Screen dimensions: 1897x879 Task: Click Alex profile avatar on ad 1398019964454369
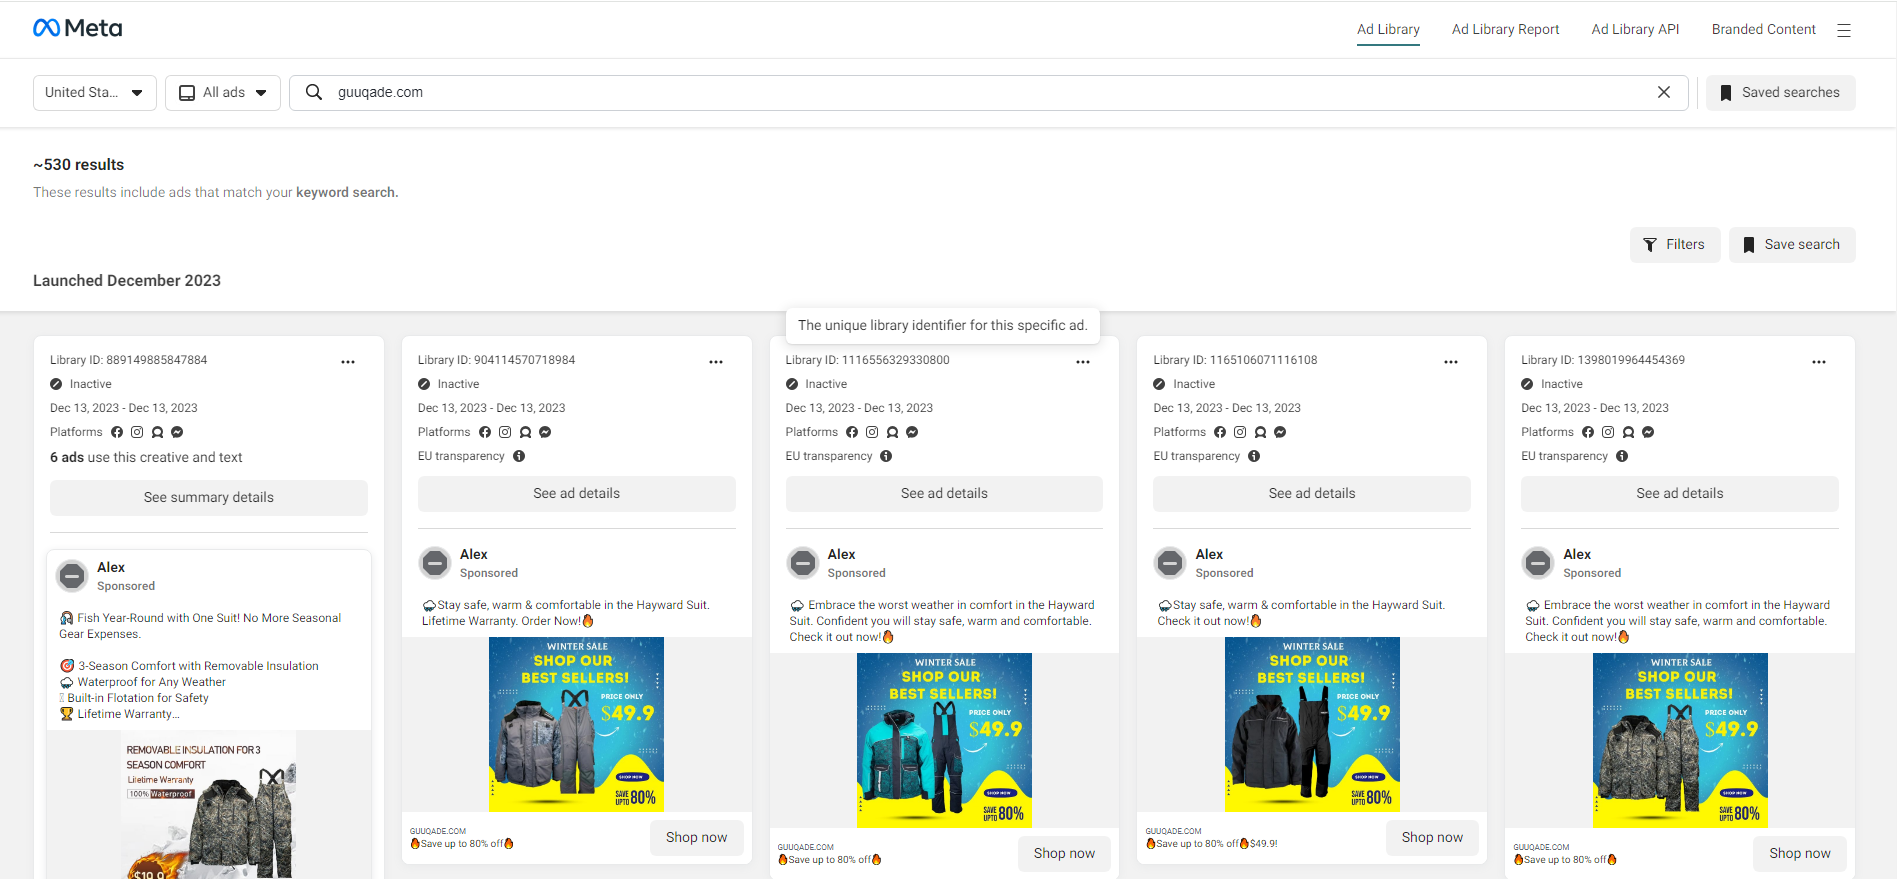click(x=1538, y=563)
